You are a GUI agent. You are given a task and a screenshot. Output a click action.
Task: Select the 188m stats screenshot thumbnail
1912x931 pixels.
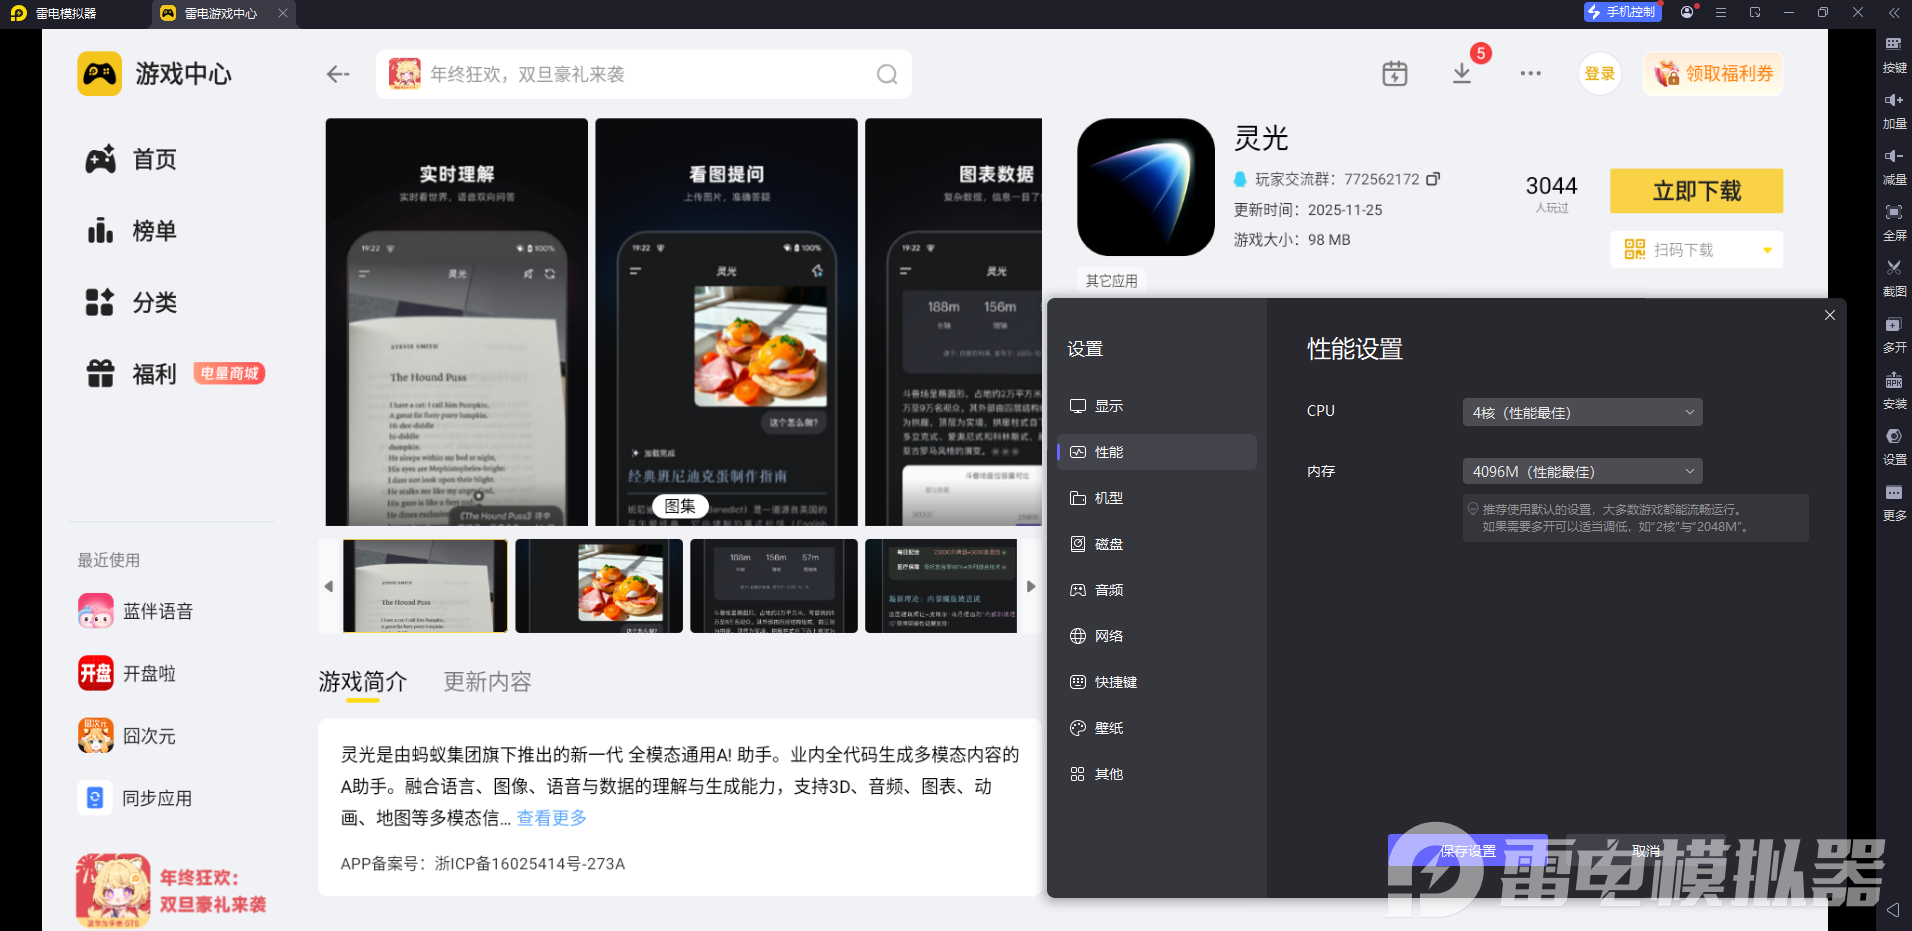pyautogui.click(x=774, y=586)
